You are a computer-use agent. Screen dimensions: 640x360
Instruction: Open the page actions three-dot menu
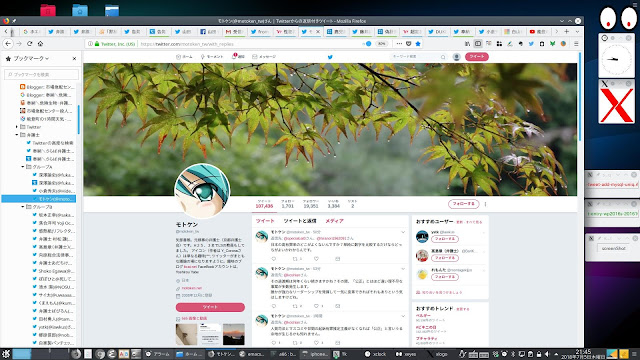(399, 44)
